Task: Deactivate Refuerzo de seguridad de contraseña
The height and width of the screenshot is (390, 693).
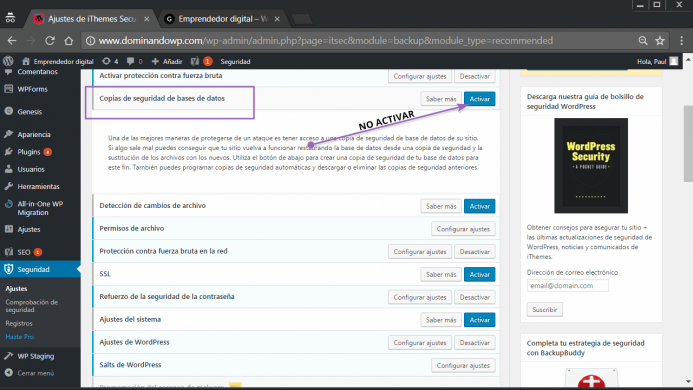Action: click(x=475, y=297)
